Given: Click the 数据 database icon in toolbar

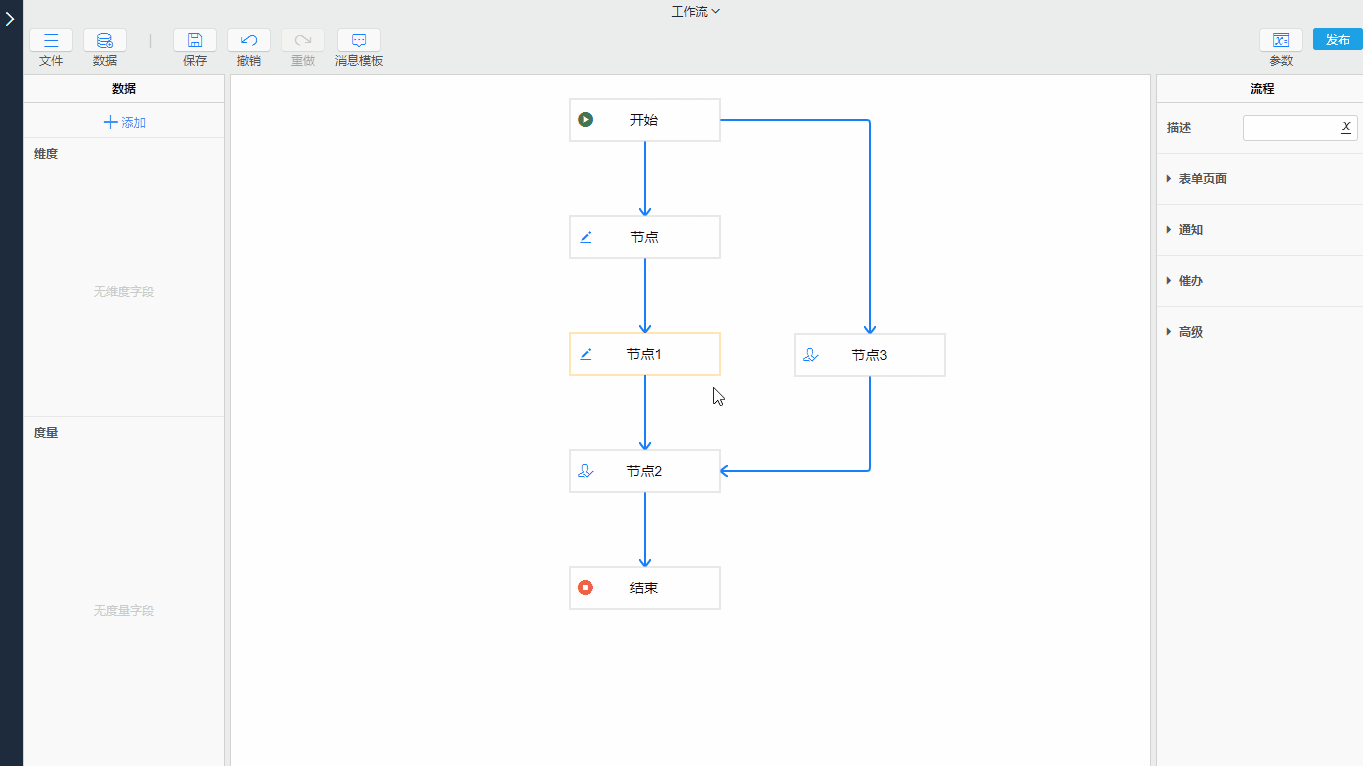Looking at the screenshot, I should point(105,41).
